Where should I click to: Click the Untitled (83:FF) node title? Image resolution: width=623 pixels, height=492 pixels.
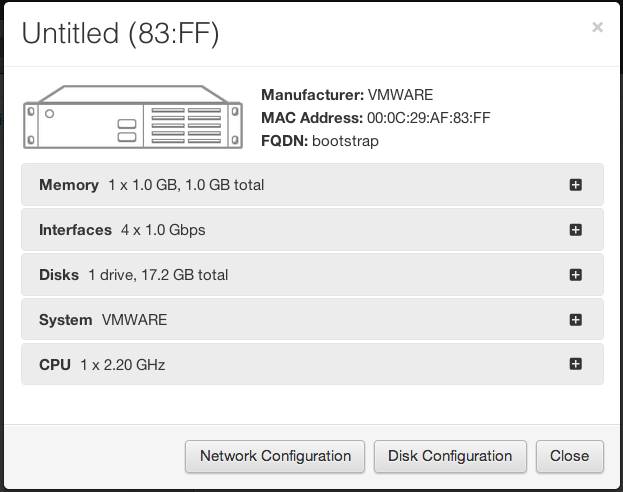120,33
